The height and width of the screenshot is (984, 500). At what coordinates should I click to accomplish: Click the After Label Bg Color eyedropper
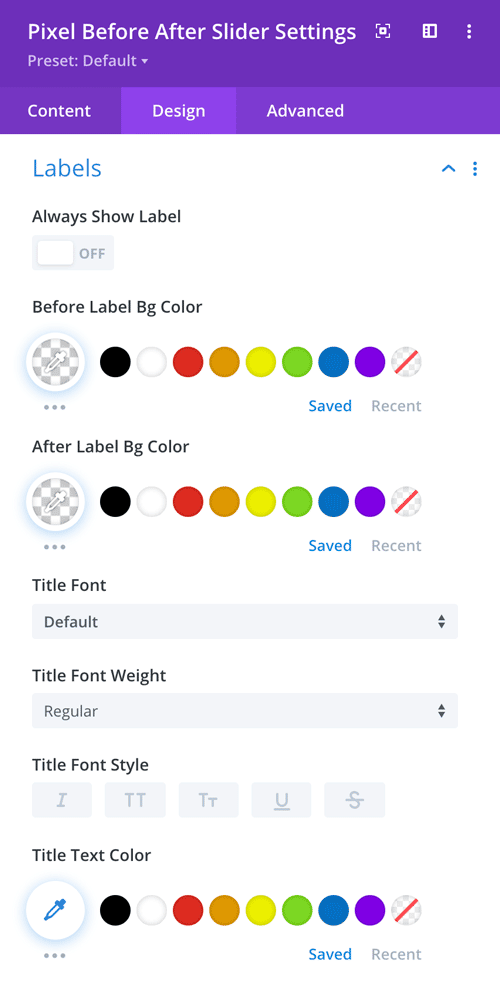[x=55, y=502]
